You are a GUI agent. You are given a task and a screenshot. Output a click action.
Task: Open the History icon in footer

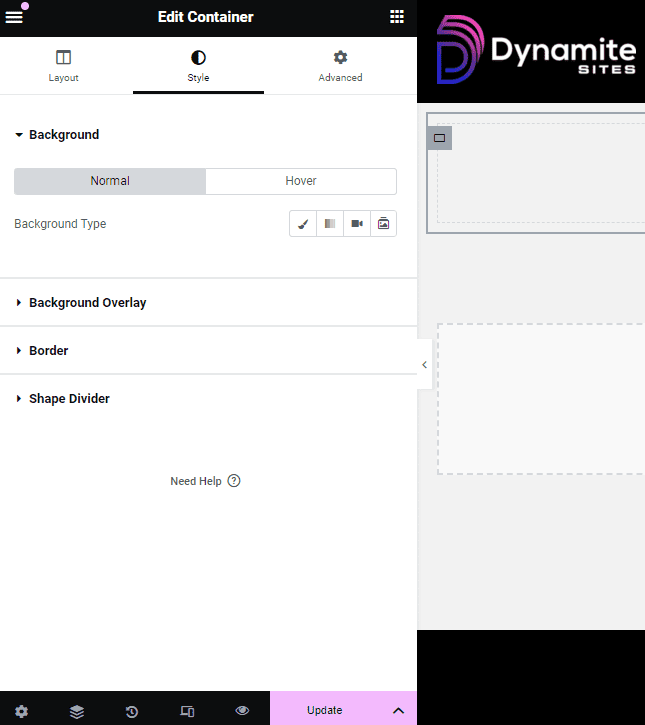(132, 711)
